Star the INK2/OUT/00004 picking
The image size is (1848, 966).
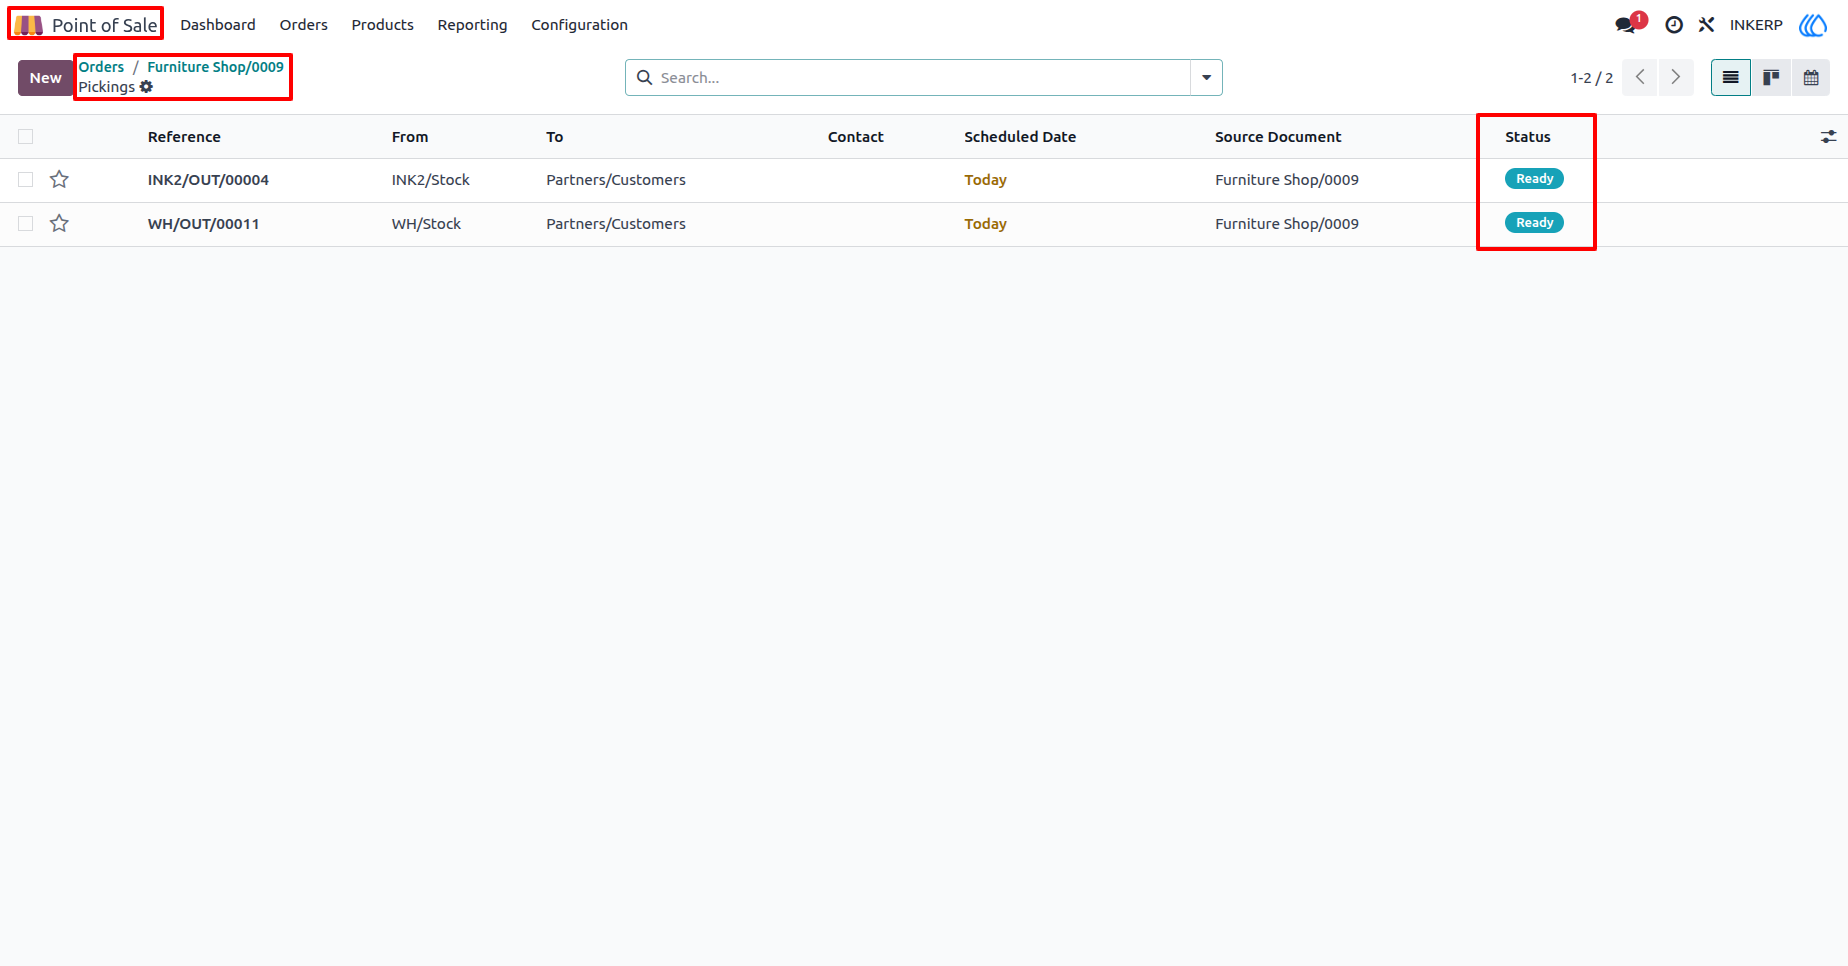coord(59,179)
